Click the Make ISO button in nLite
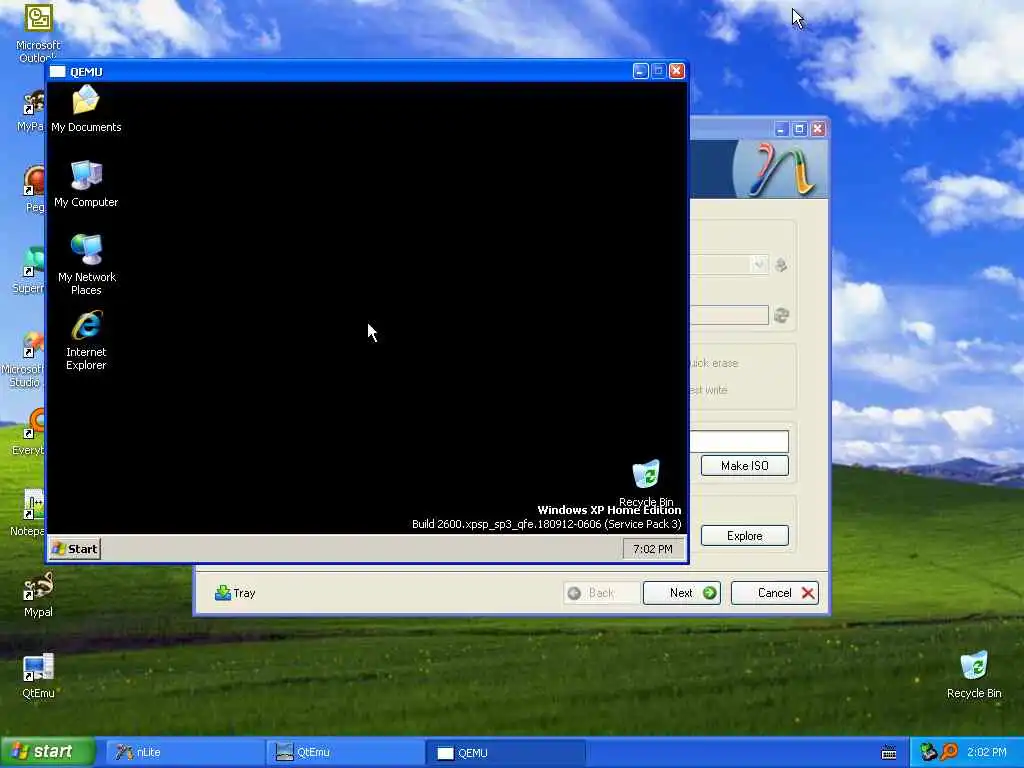The width and height of the screenshot is (1024, 768). click(x=744, y=466)
